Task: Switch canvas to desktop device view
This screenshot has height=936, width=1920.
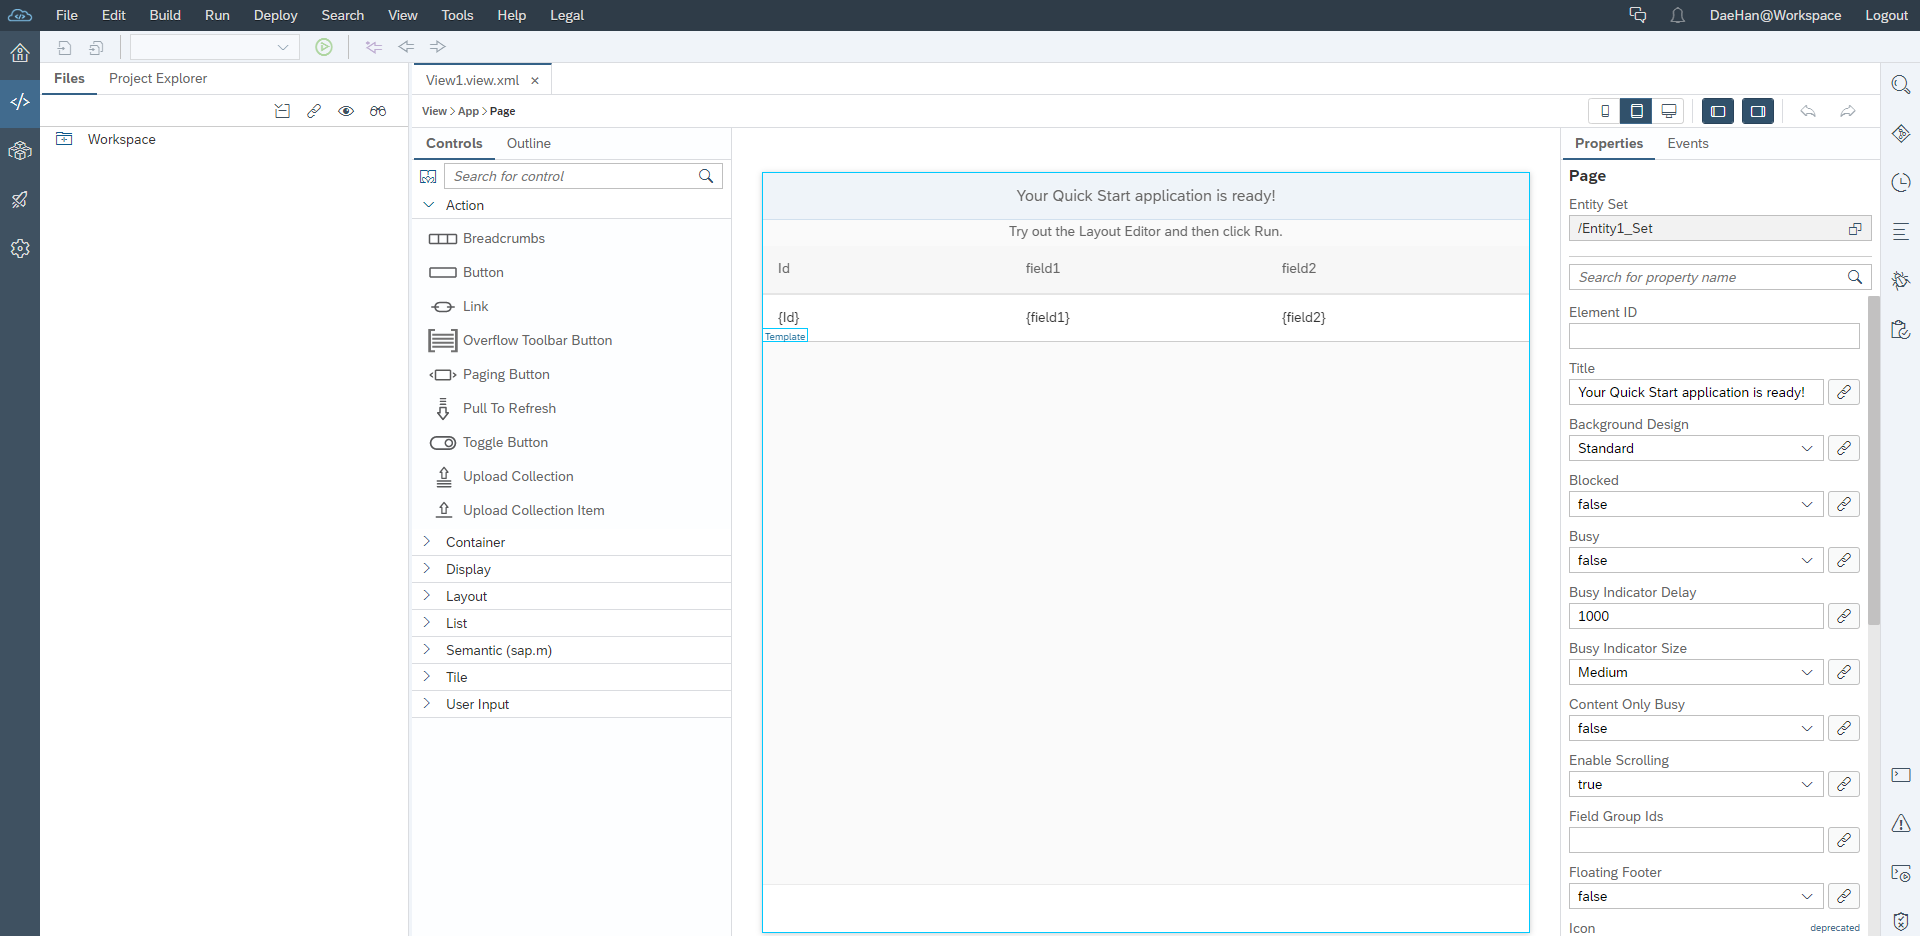Action: (x=1669, y=111)
